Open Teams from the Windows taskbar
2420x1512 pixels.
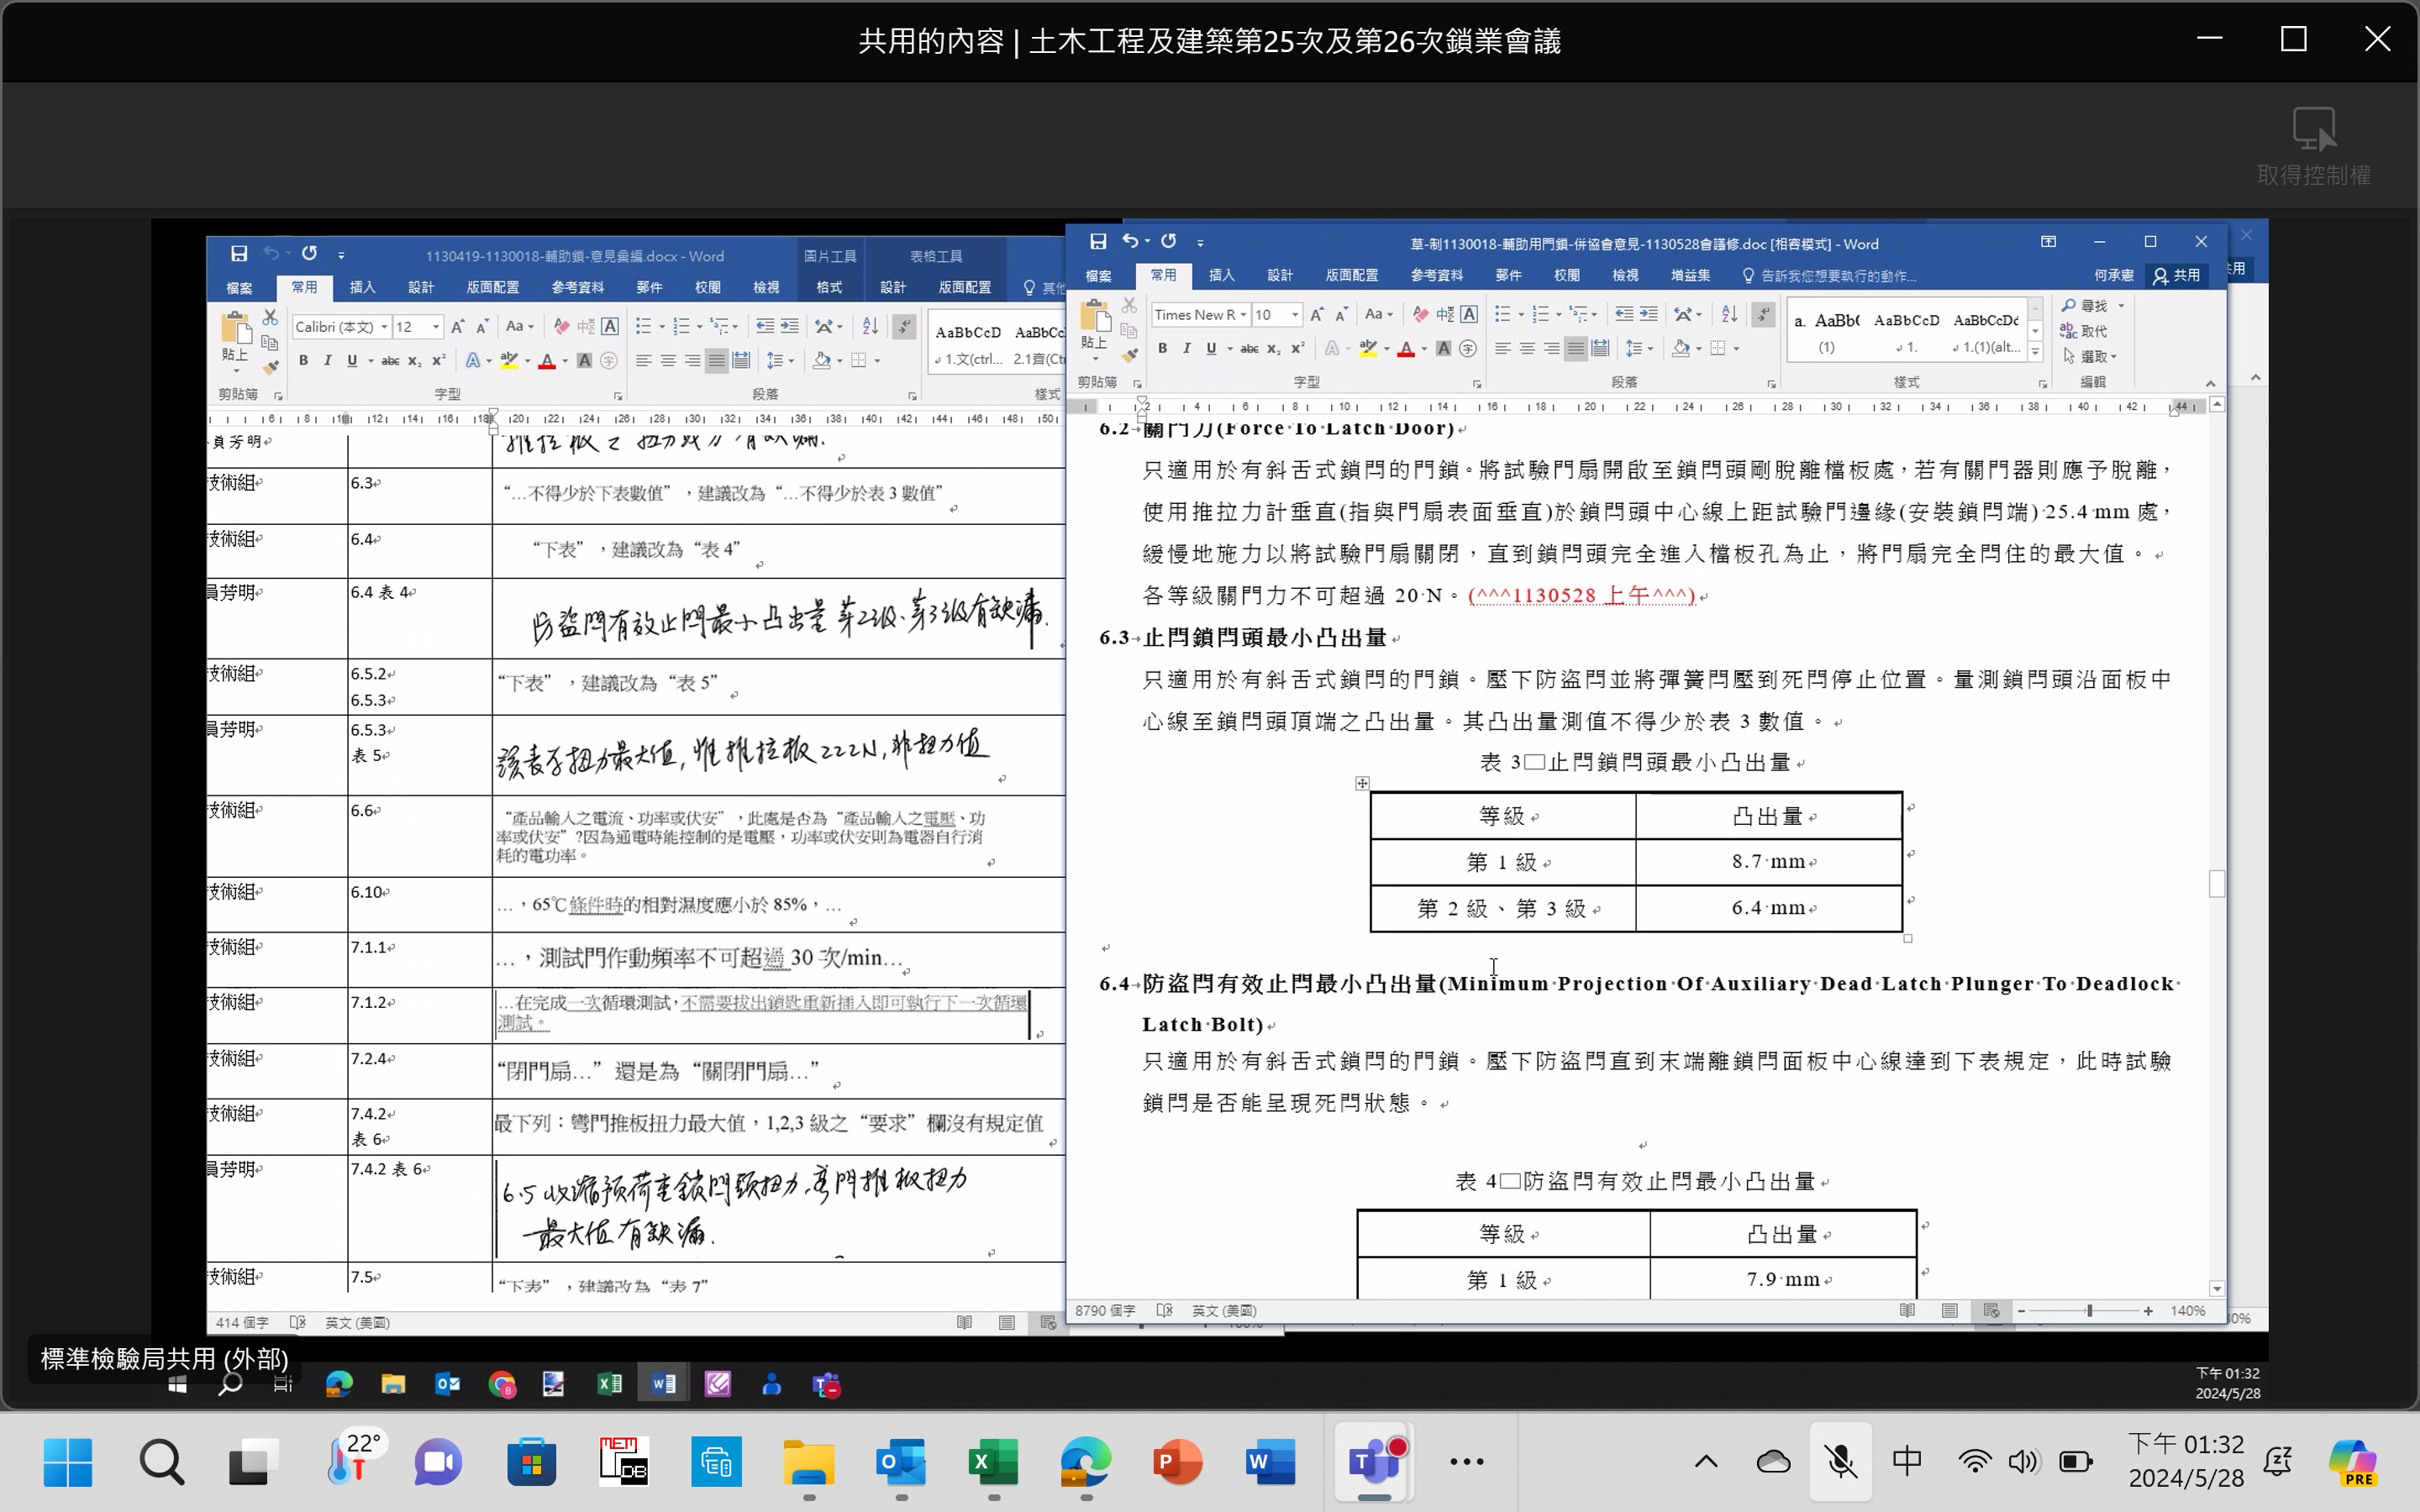[1374, 1462]
